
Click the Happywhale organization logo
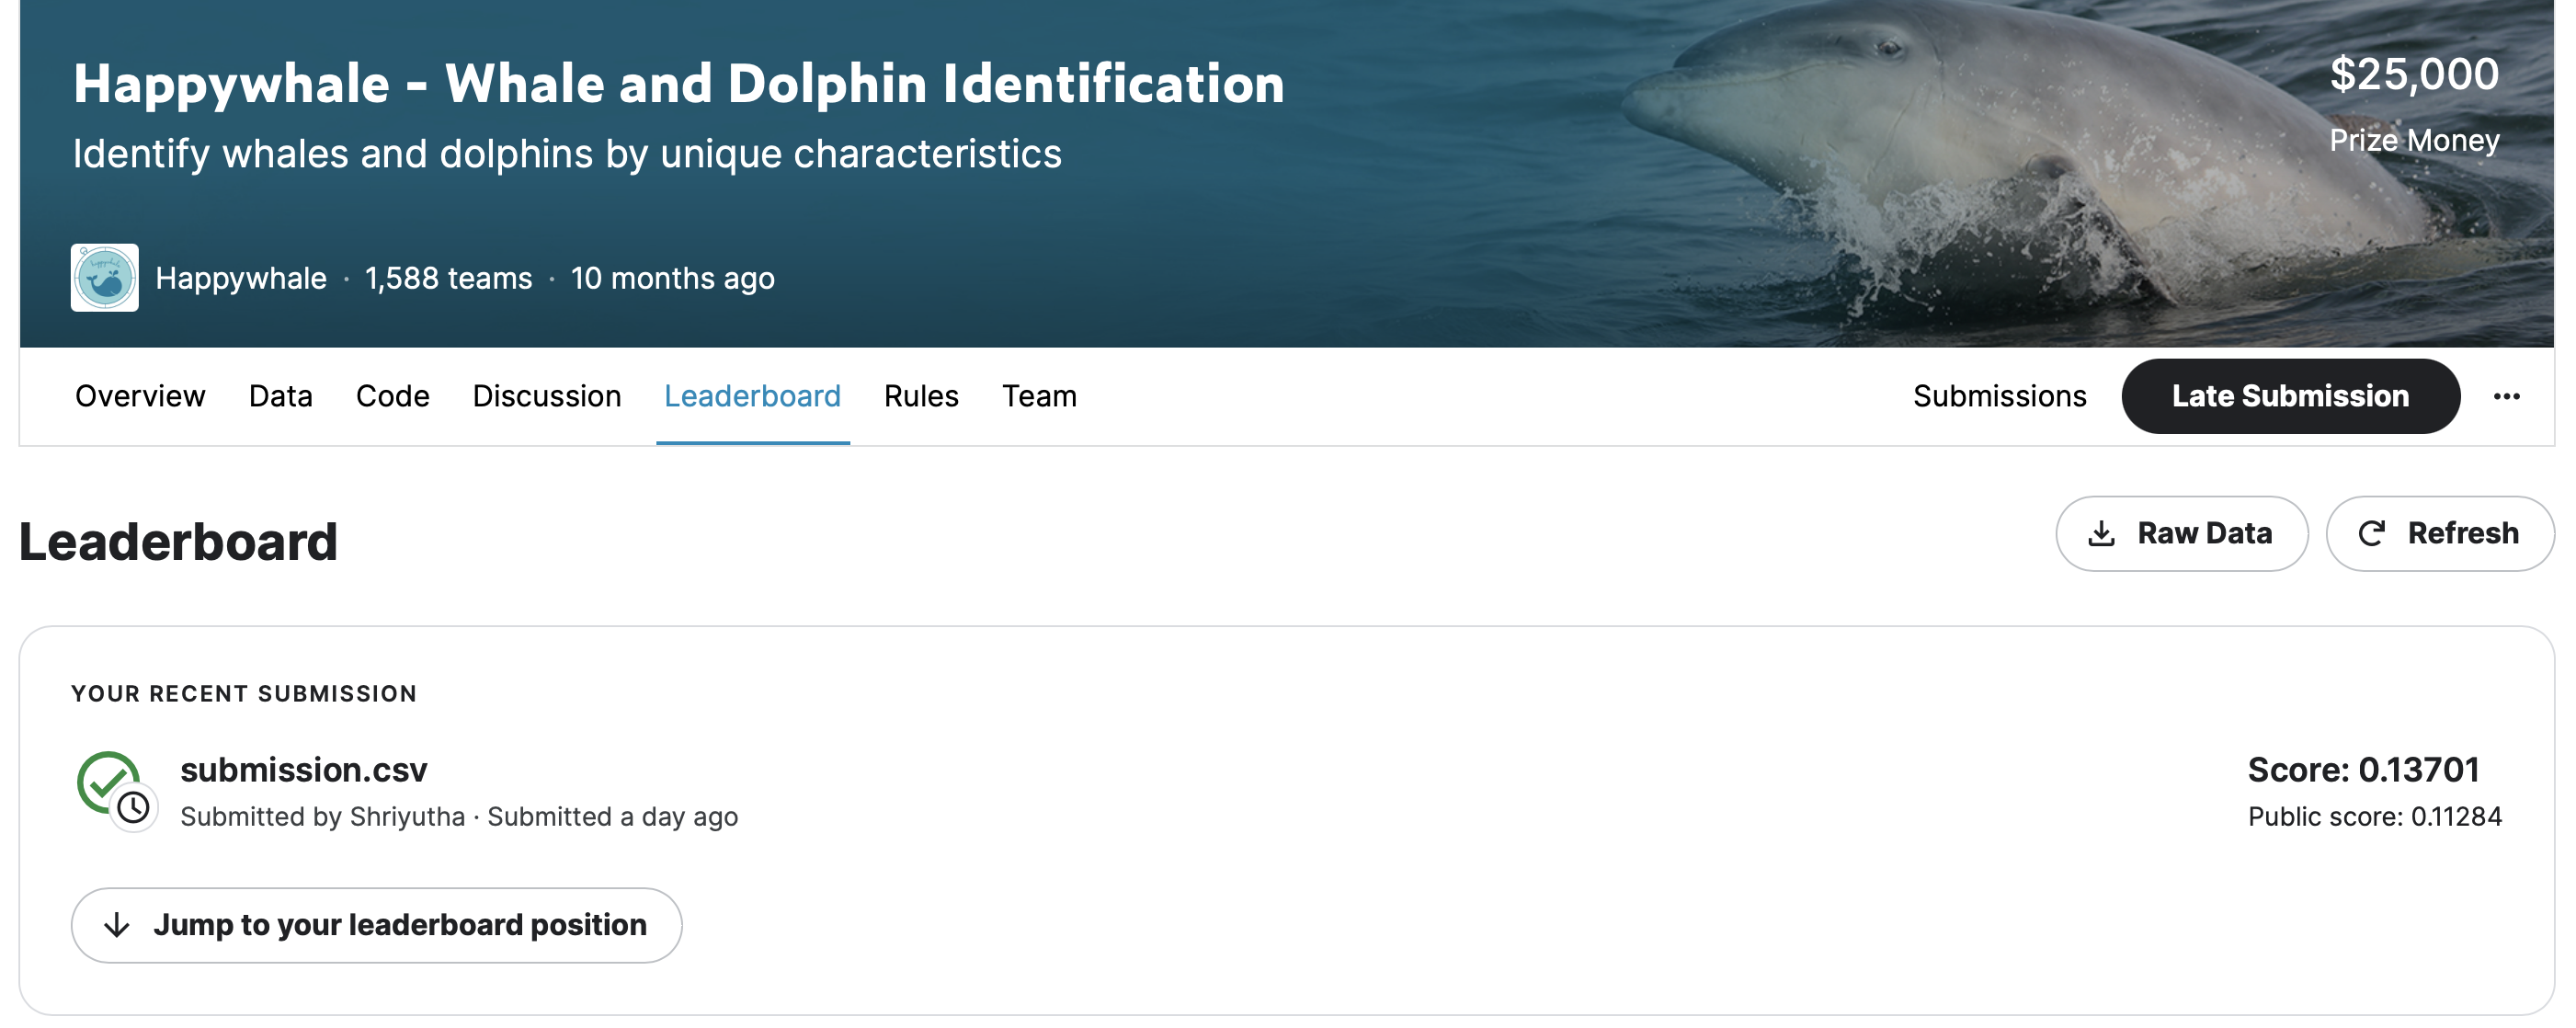[103, 278]
